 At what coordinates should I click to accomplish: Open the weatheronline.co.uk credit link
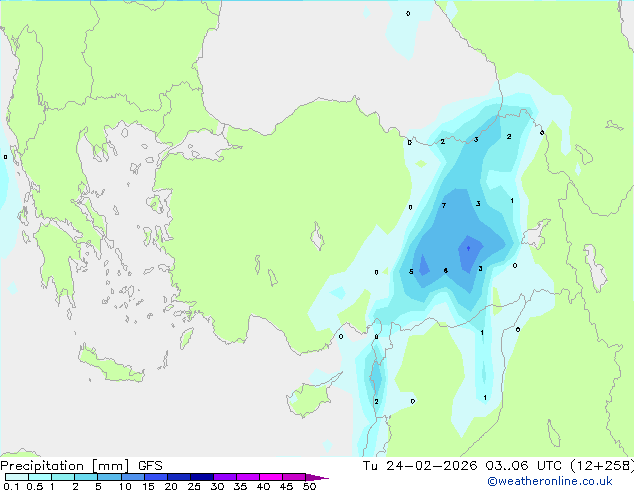coord(550,481)
